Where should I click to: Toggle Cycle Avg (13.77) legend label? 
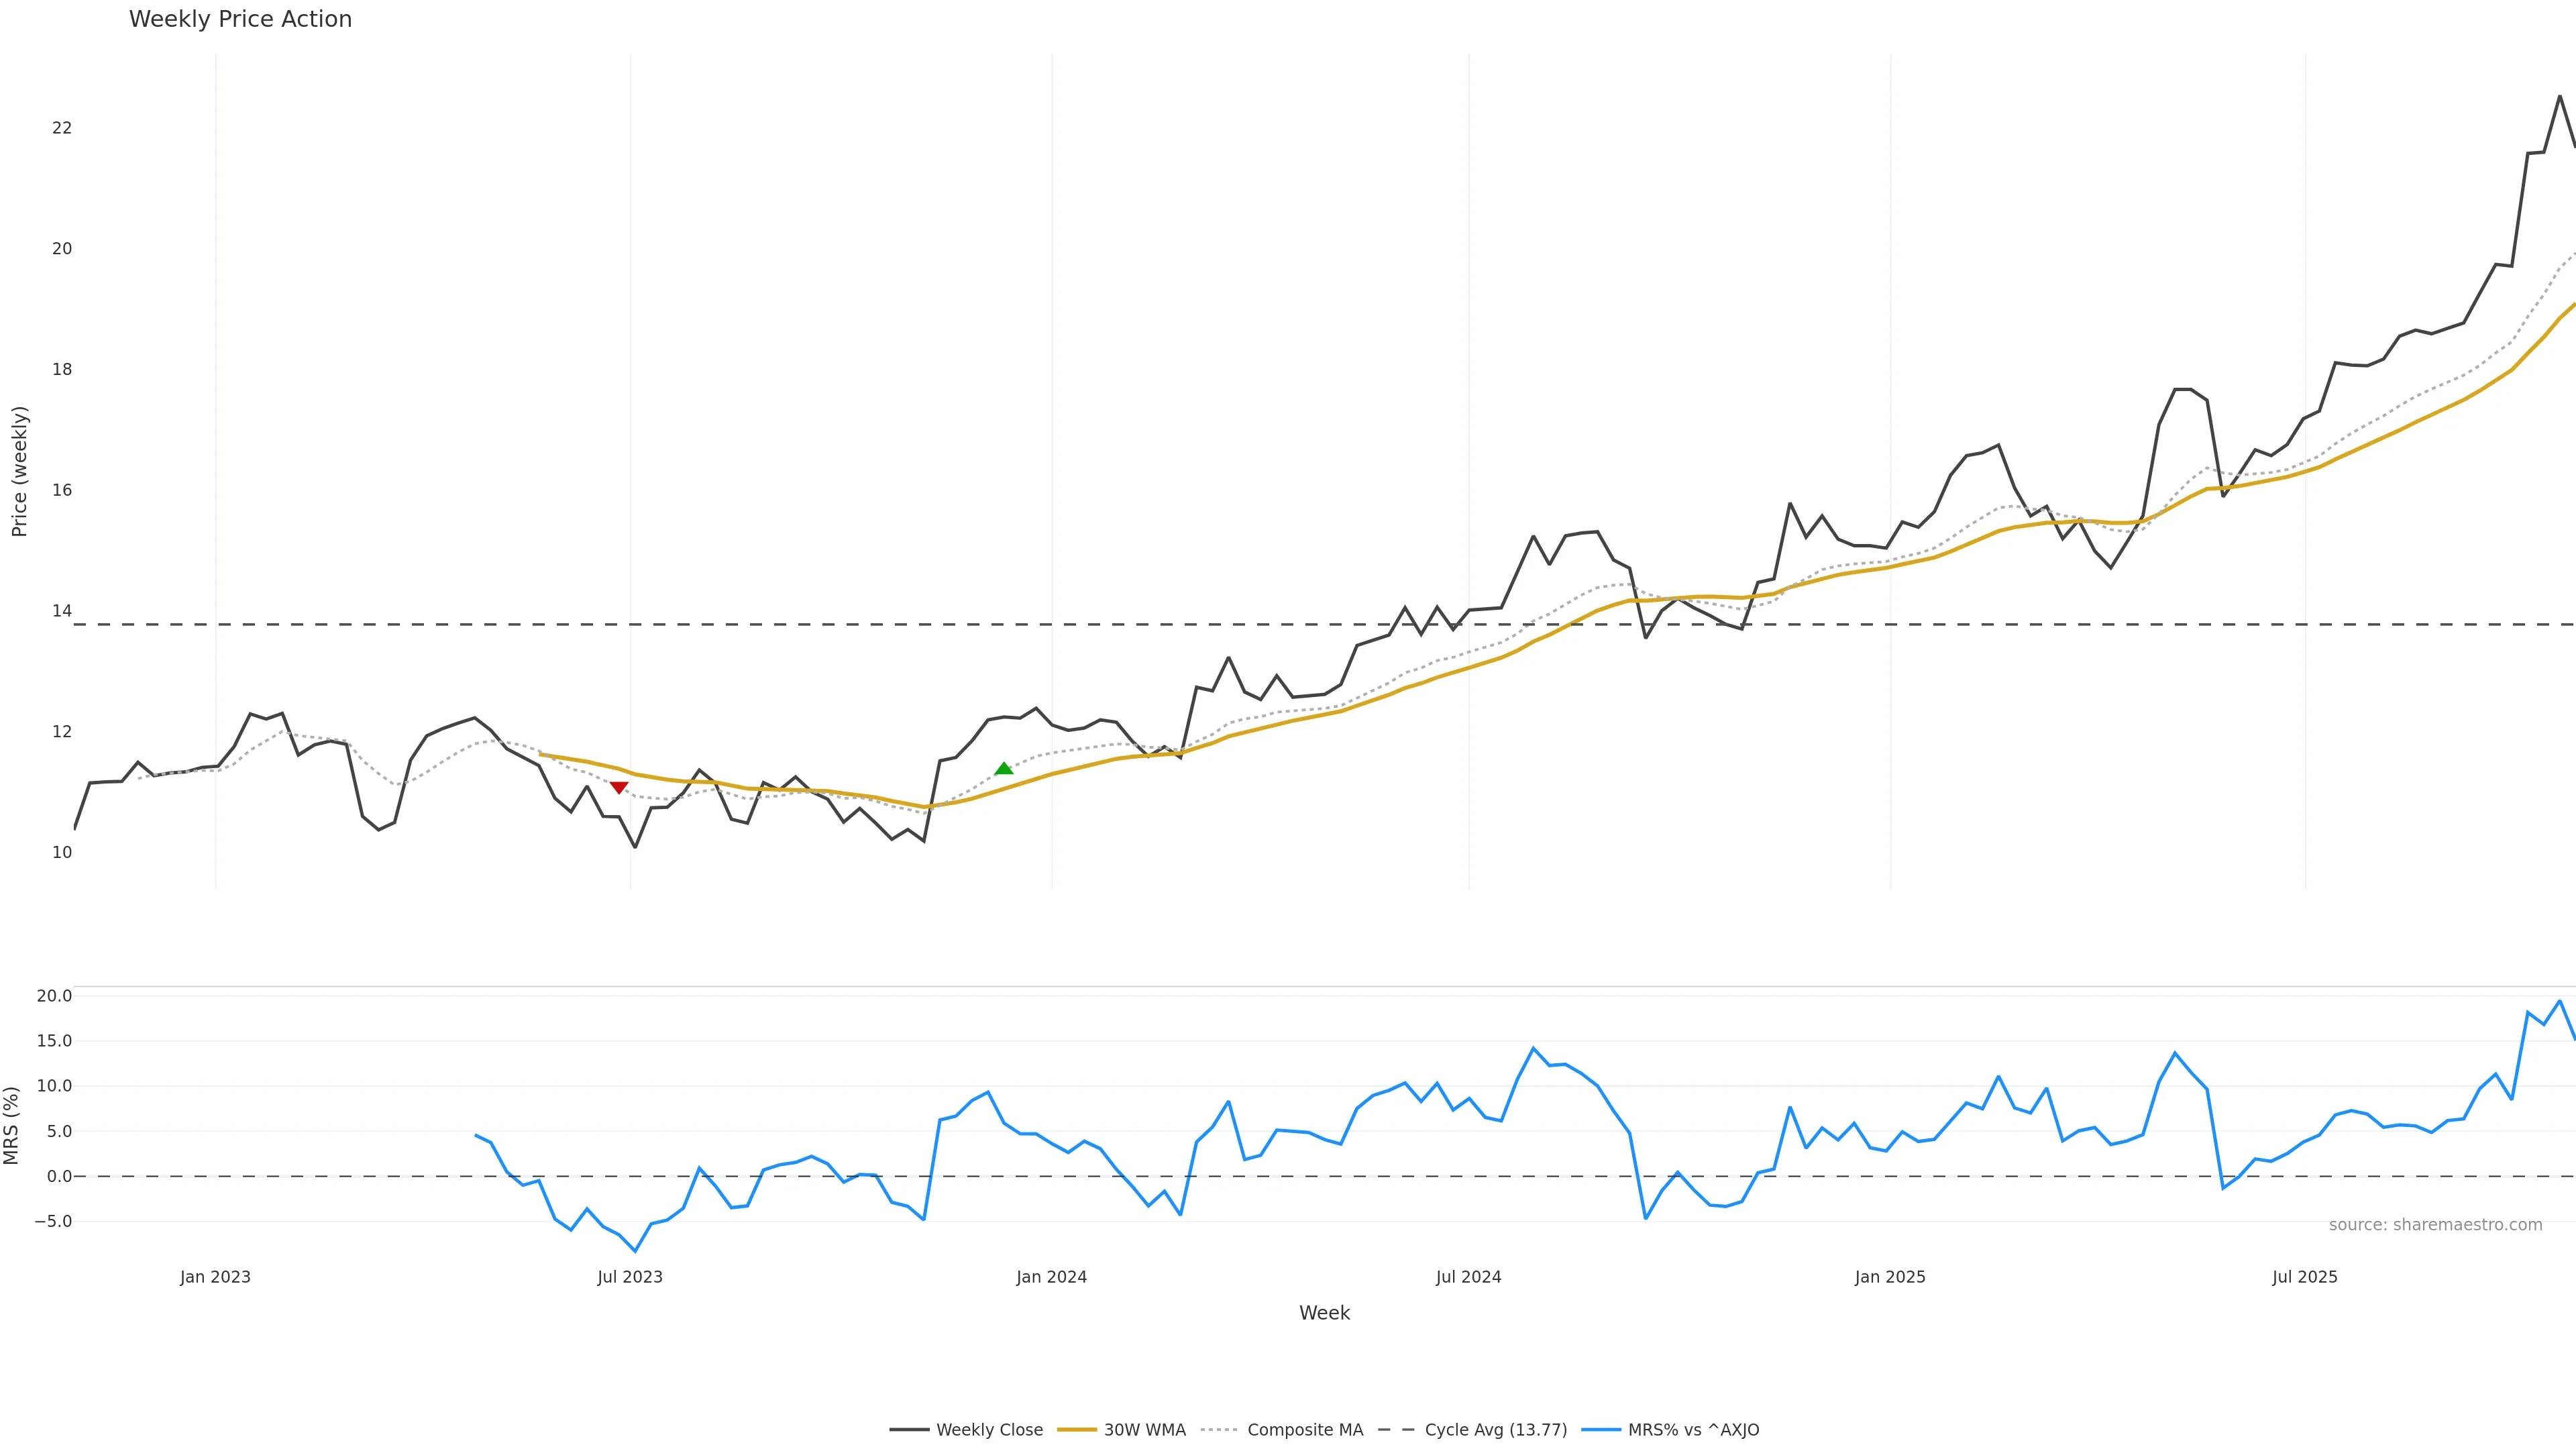point(1495,1430)
